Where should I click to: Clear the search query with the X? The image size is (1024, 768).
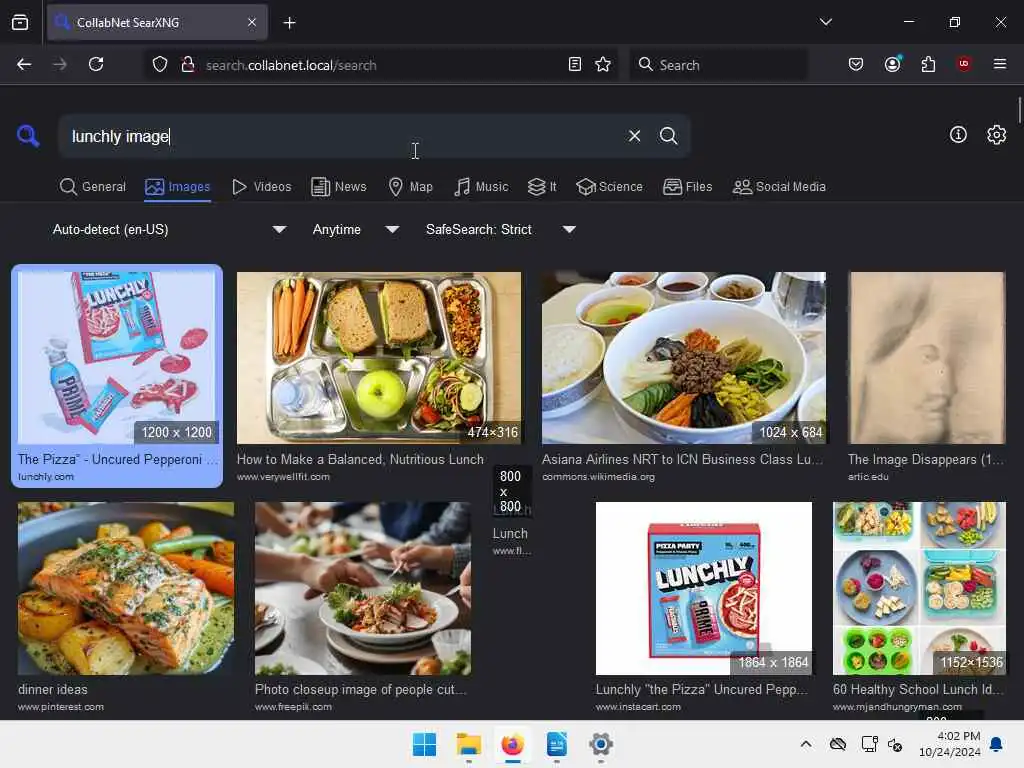[x=634, y=136]
